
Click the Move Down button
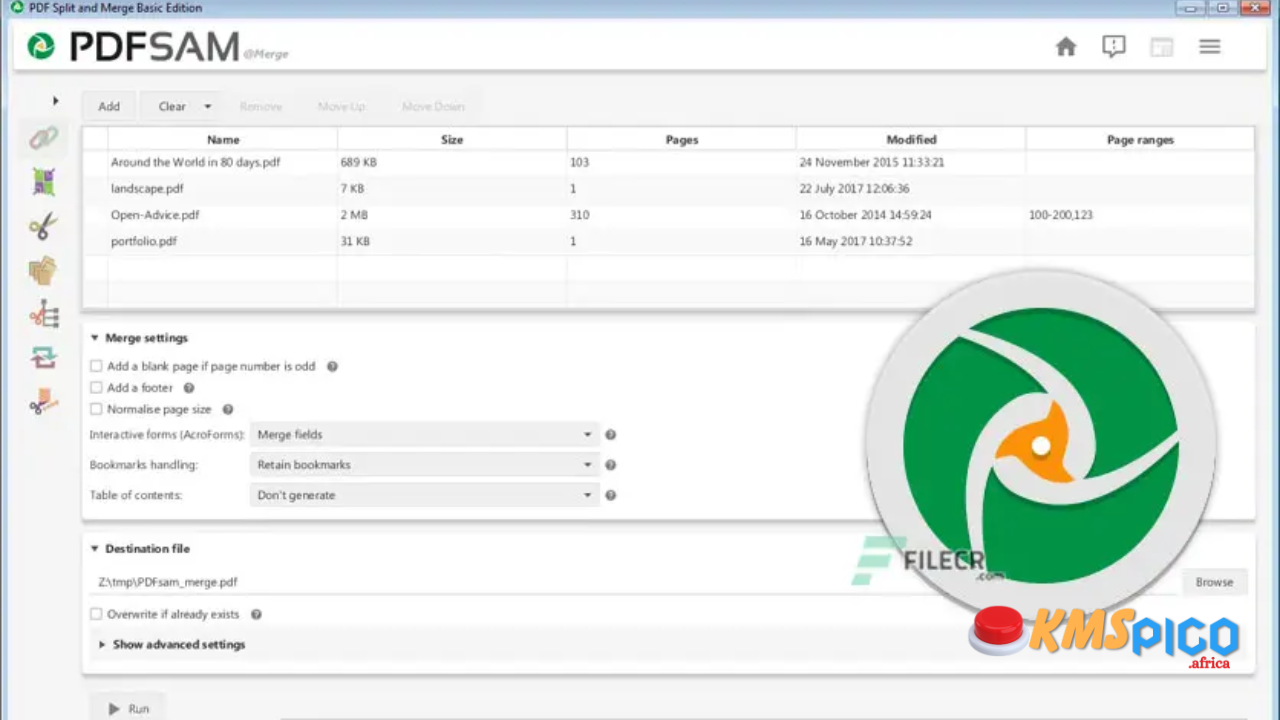[x=433, y=106]
